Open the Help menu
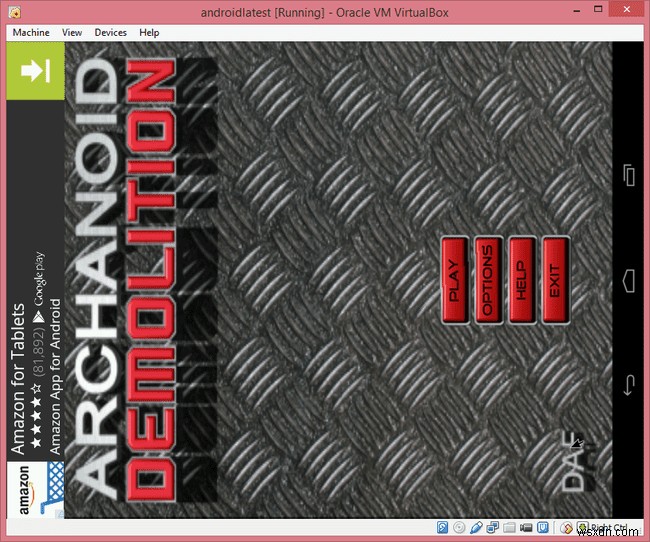The height and width of the screenshot is (542, 650). 149,32
